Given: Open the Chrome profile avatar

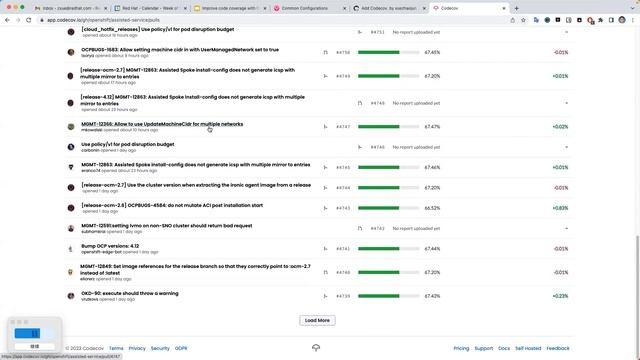Looking at the screenshot, I should coord(622,20).
